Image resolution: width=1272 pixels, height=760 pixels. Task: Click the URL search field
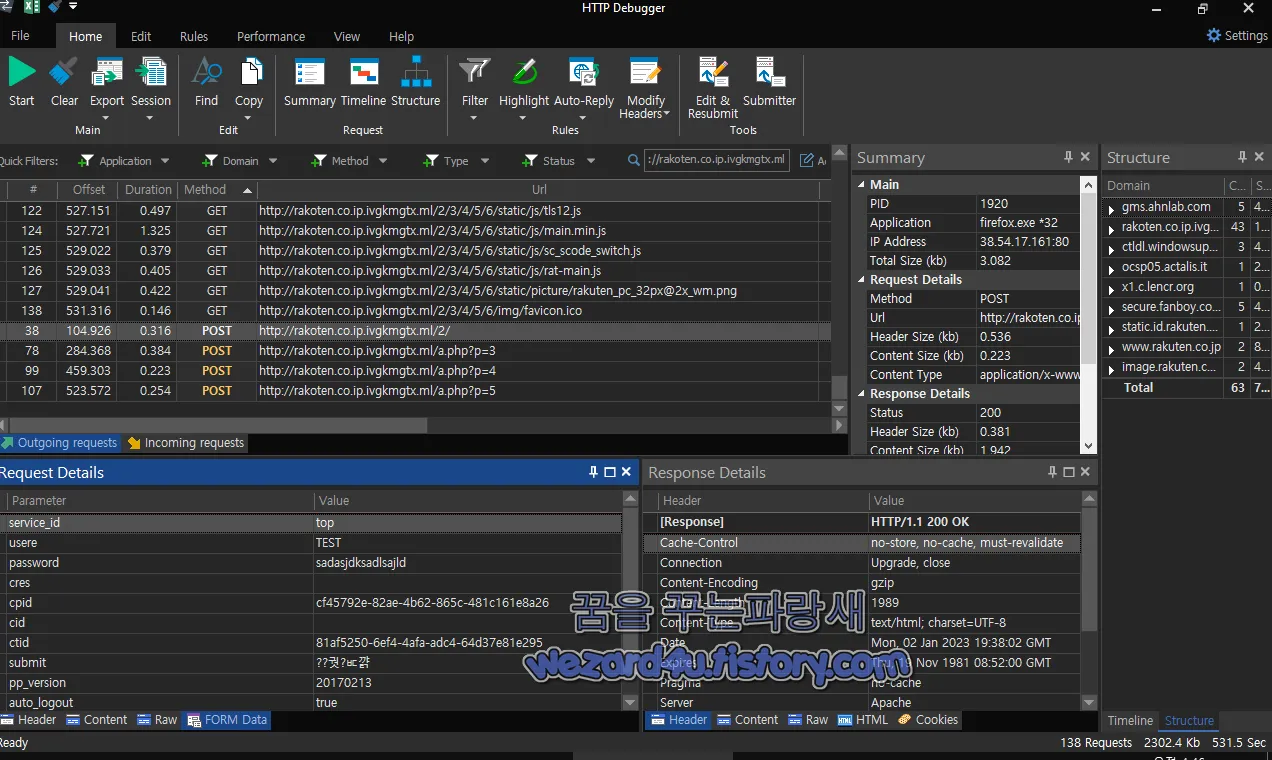click(717, 160)
